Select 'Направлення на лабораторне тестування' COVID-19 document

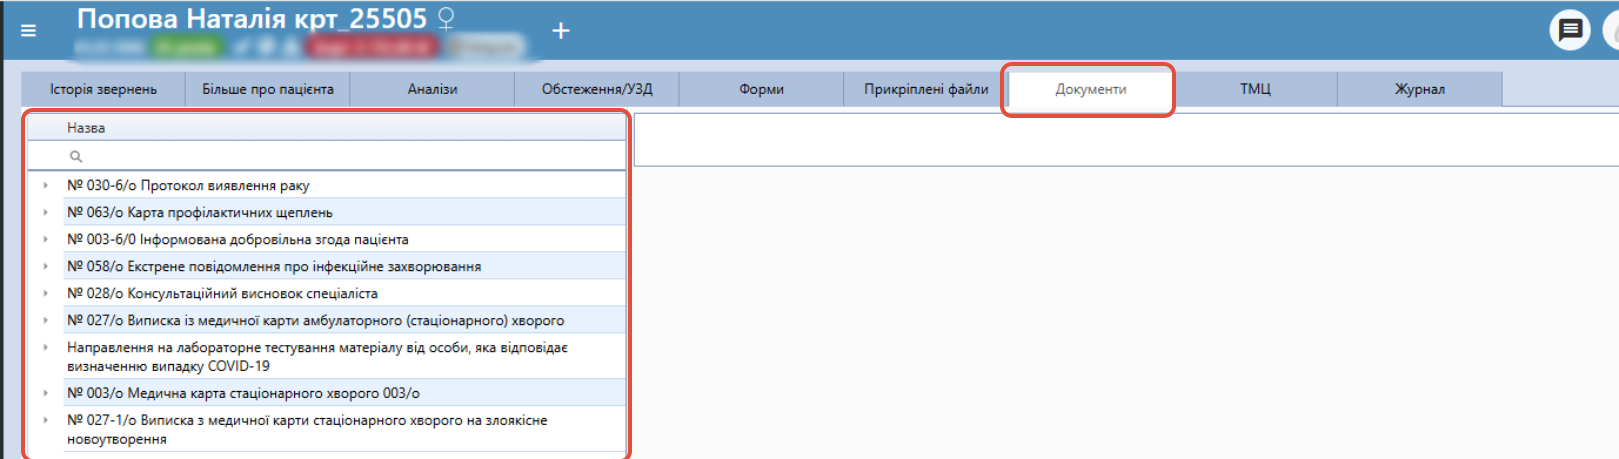pyautogui.click(x=317, y=356)
